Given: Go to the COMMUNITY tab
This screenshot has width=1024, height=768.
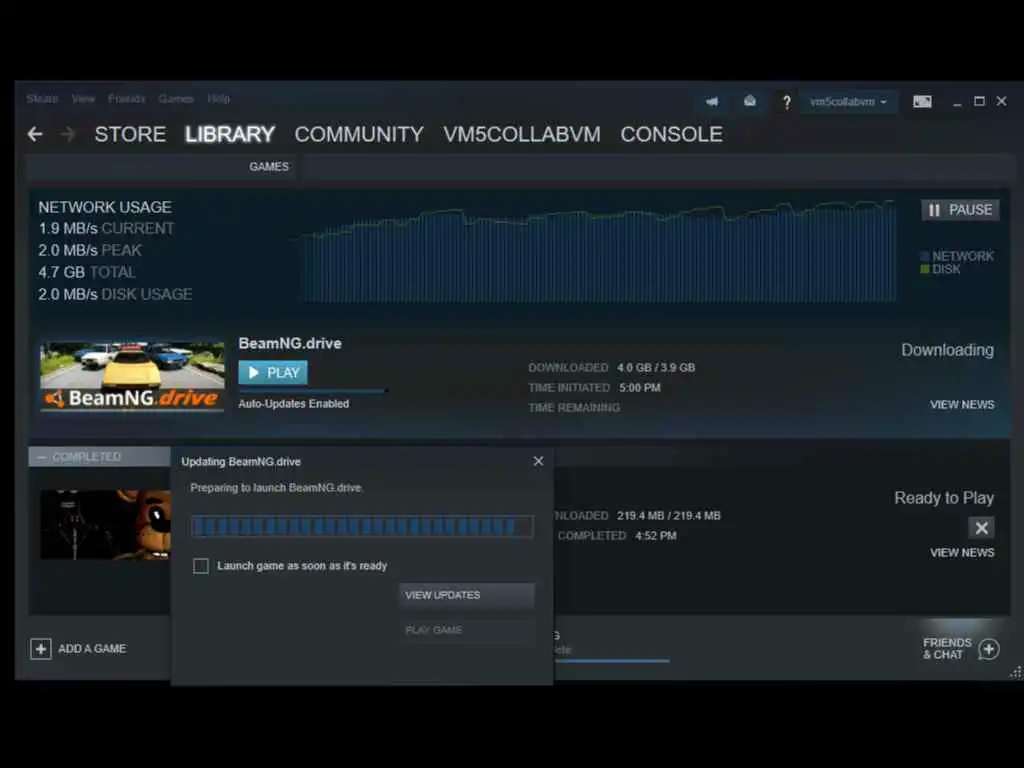Looking at the screenshot, I should click(x=359, y=135).
